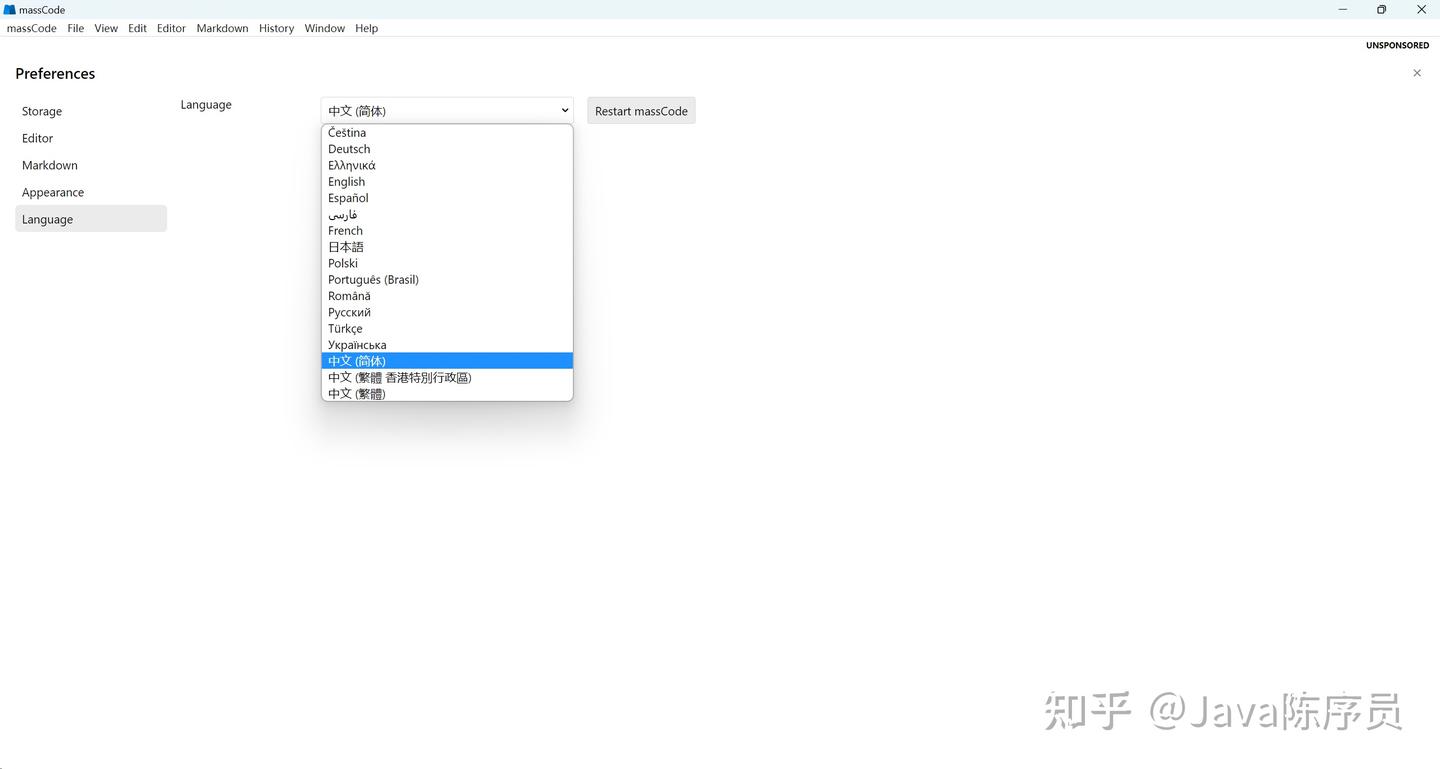Image resolution: width=1440 pixels, height=769 pixels.
Task: Open the Window menu
Action: point(325,28)
